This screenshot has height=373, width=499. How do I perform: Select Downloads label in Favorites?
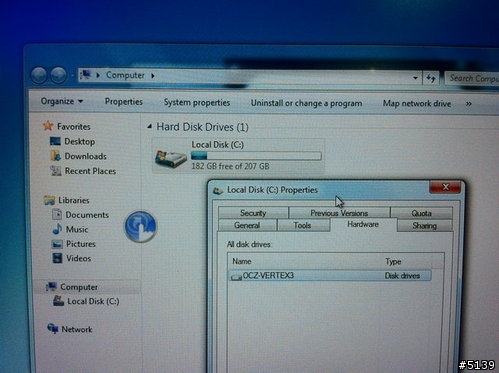tap(85, 156)
